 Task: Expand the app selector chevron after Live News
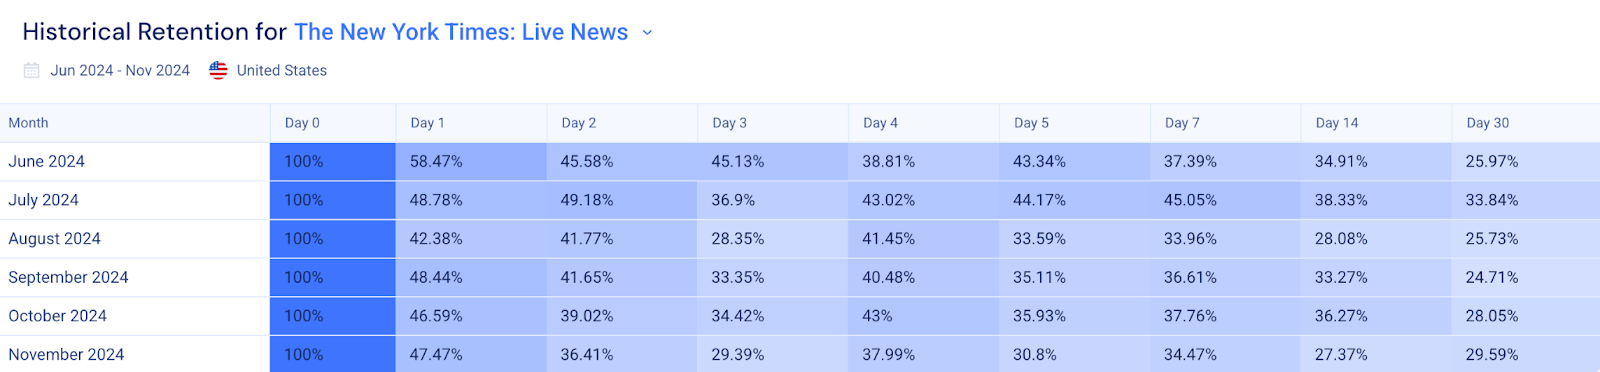[647, 33]
